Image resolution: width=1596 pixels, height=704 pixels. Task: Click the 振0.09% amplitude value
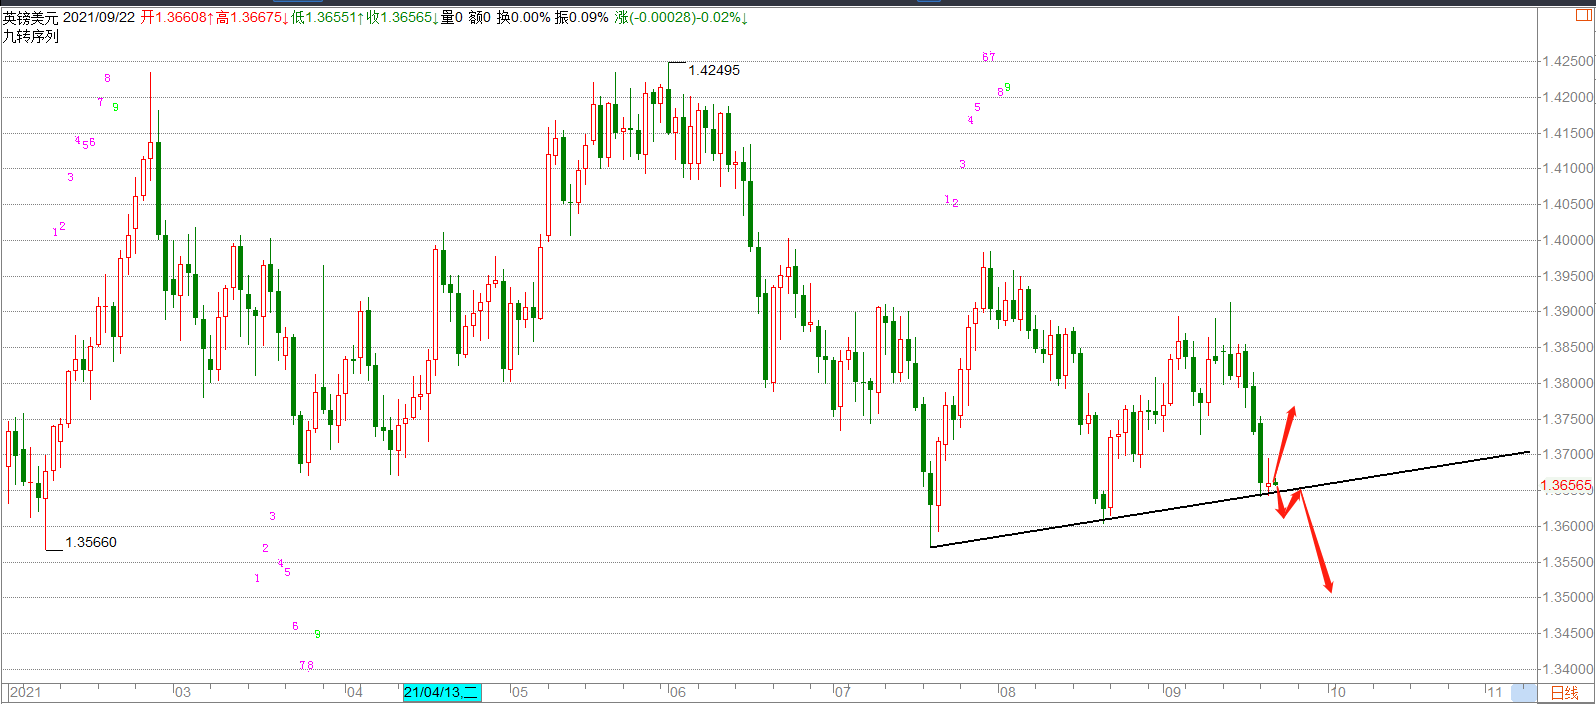[x=582, y=18]
